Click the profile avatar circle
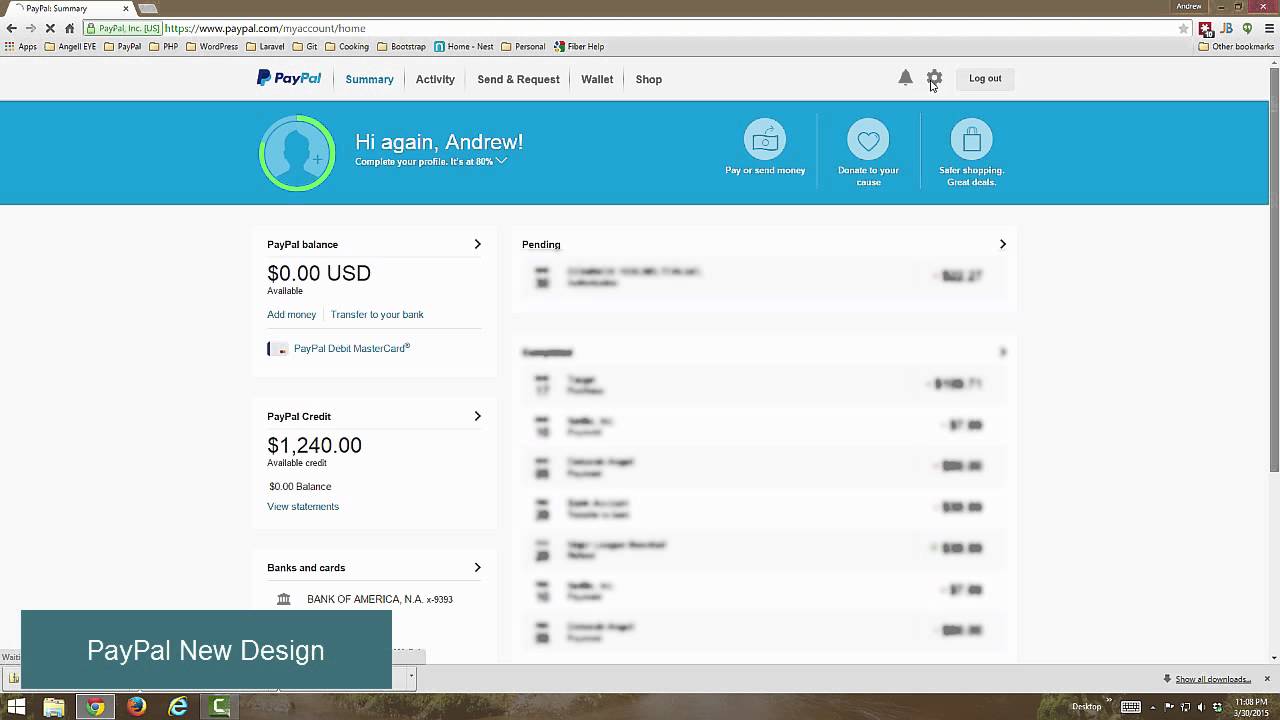Screen dimensions: 1280x720 pos(297,153)
